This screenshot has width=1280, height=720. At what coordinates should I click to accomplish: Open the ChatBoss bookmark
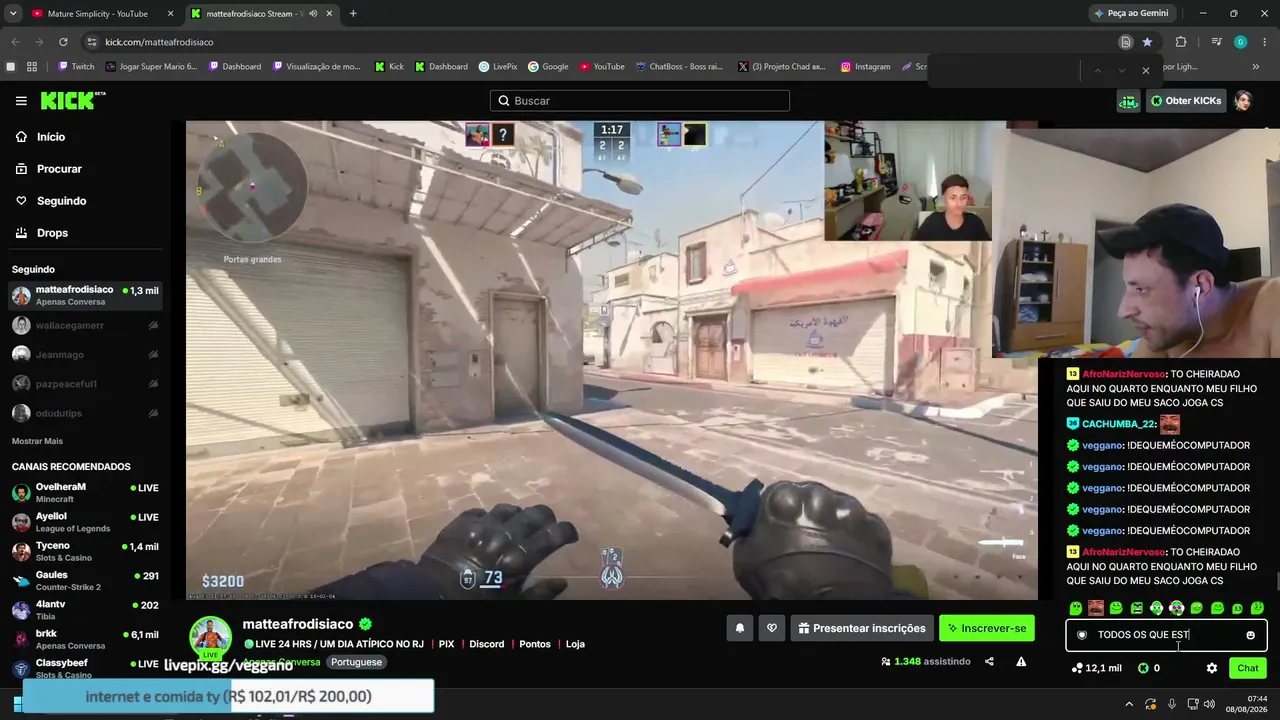click(679, 67)
